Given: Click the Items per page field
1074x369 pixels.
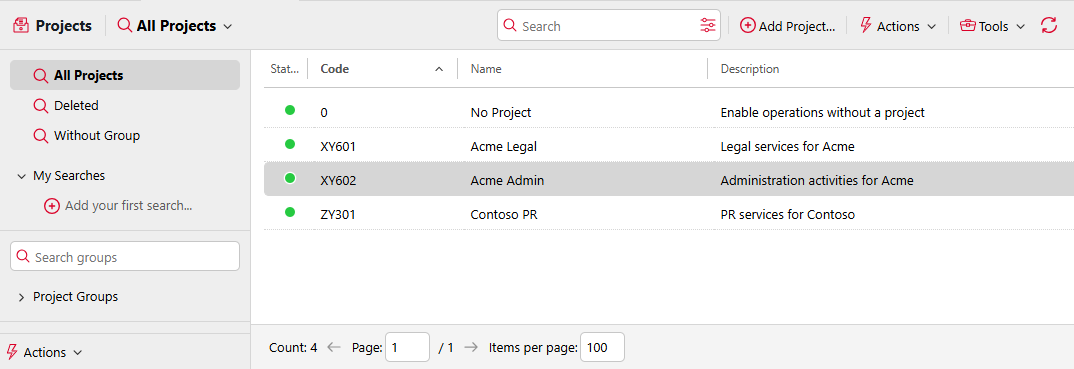Looking at the screenshot, I should (x=602, y=347).
